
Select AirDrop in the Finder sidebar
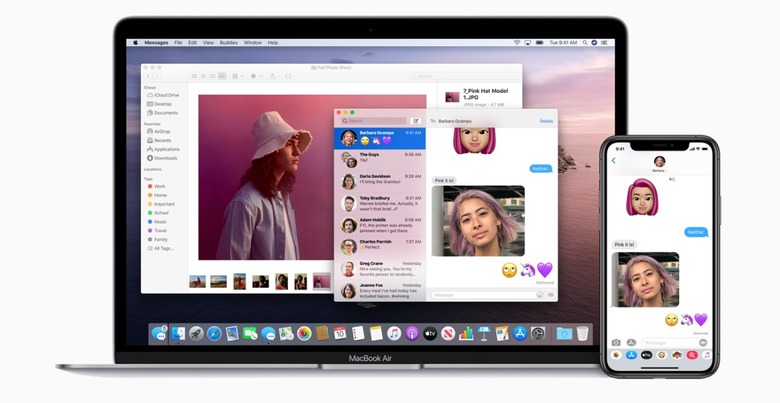click(x=161, y=131)
